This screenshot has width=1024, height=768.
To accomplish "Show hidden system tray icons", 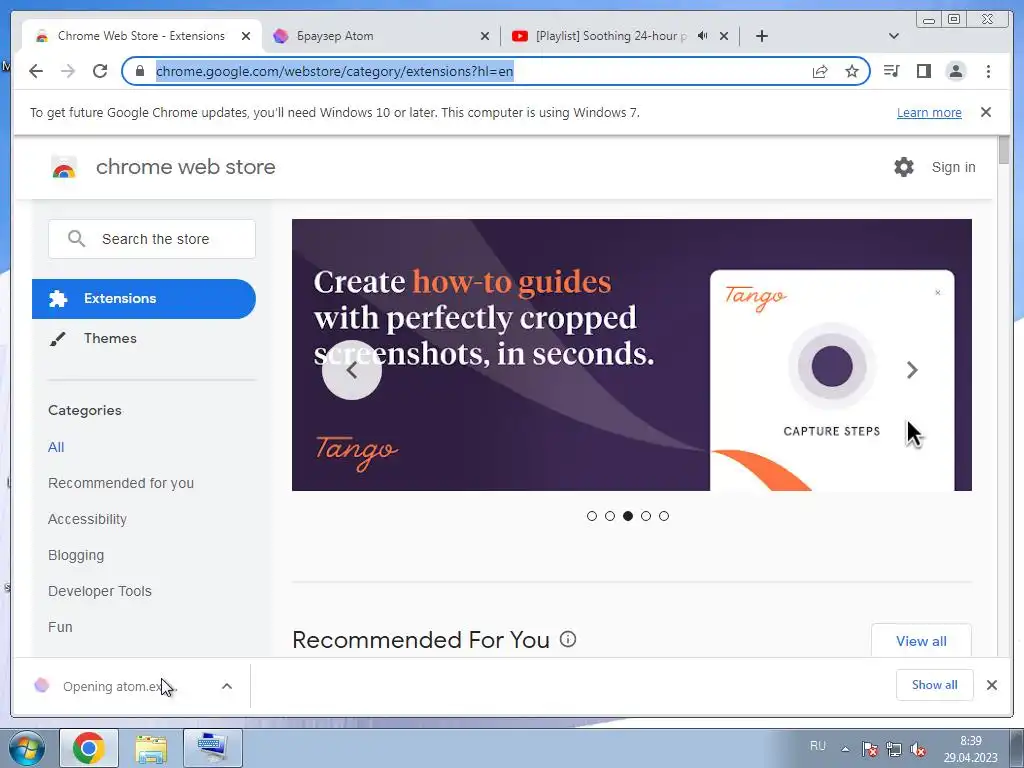I will click(845, 749).
